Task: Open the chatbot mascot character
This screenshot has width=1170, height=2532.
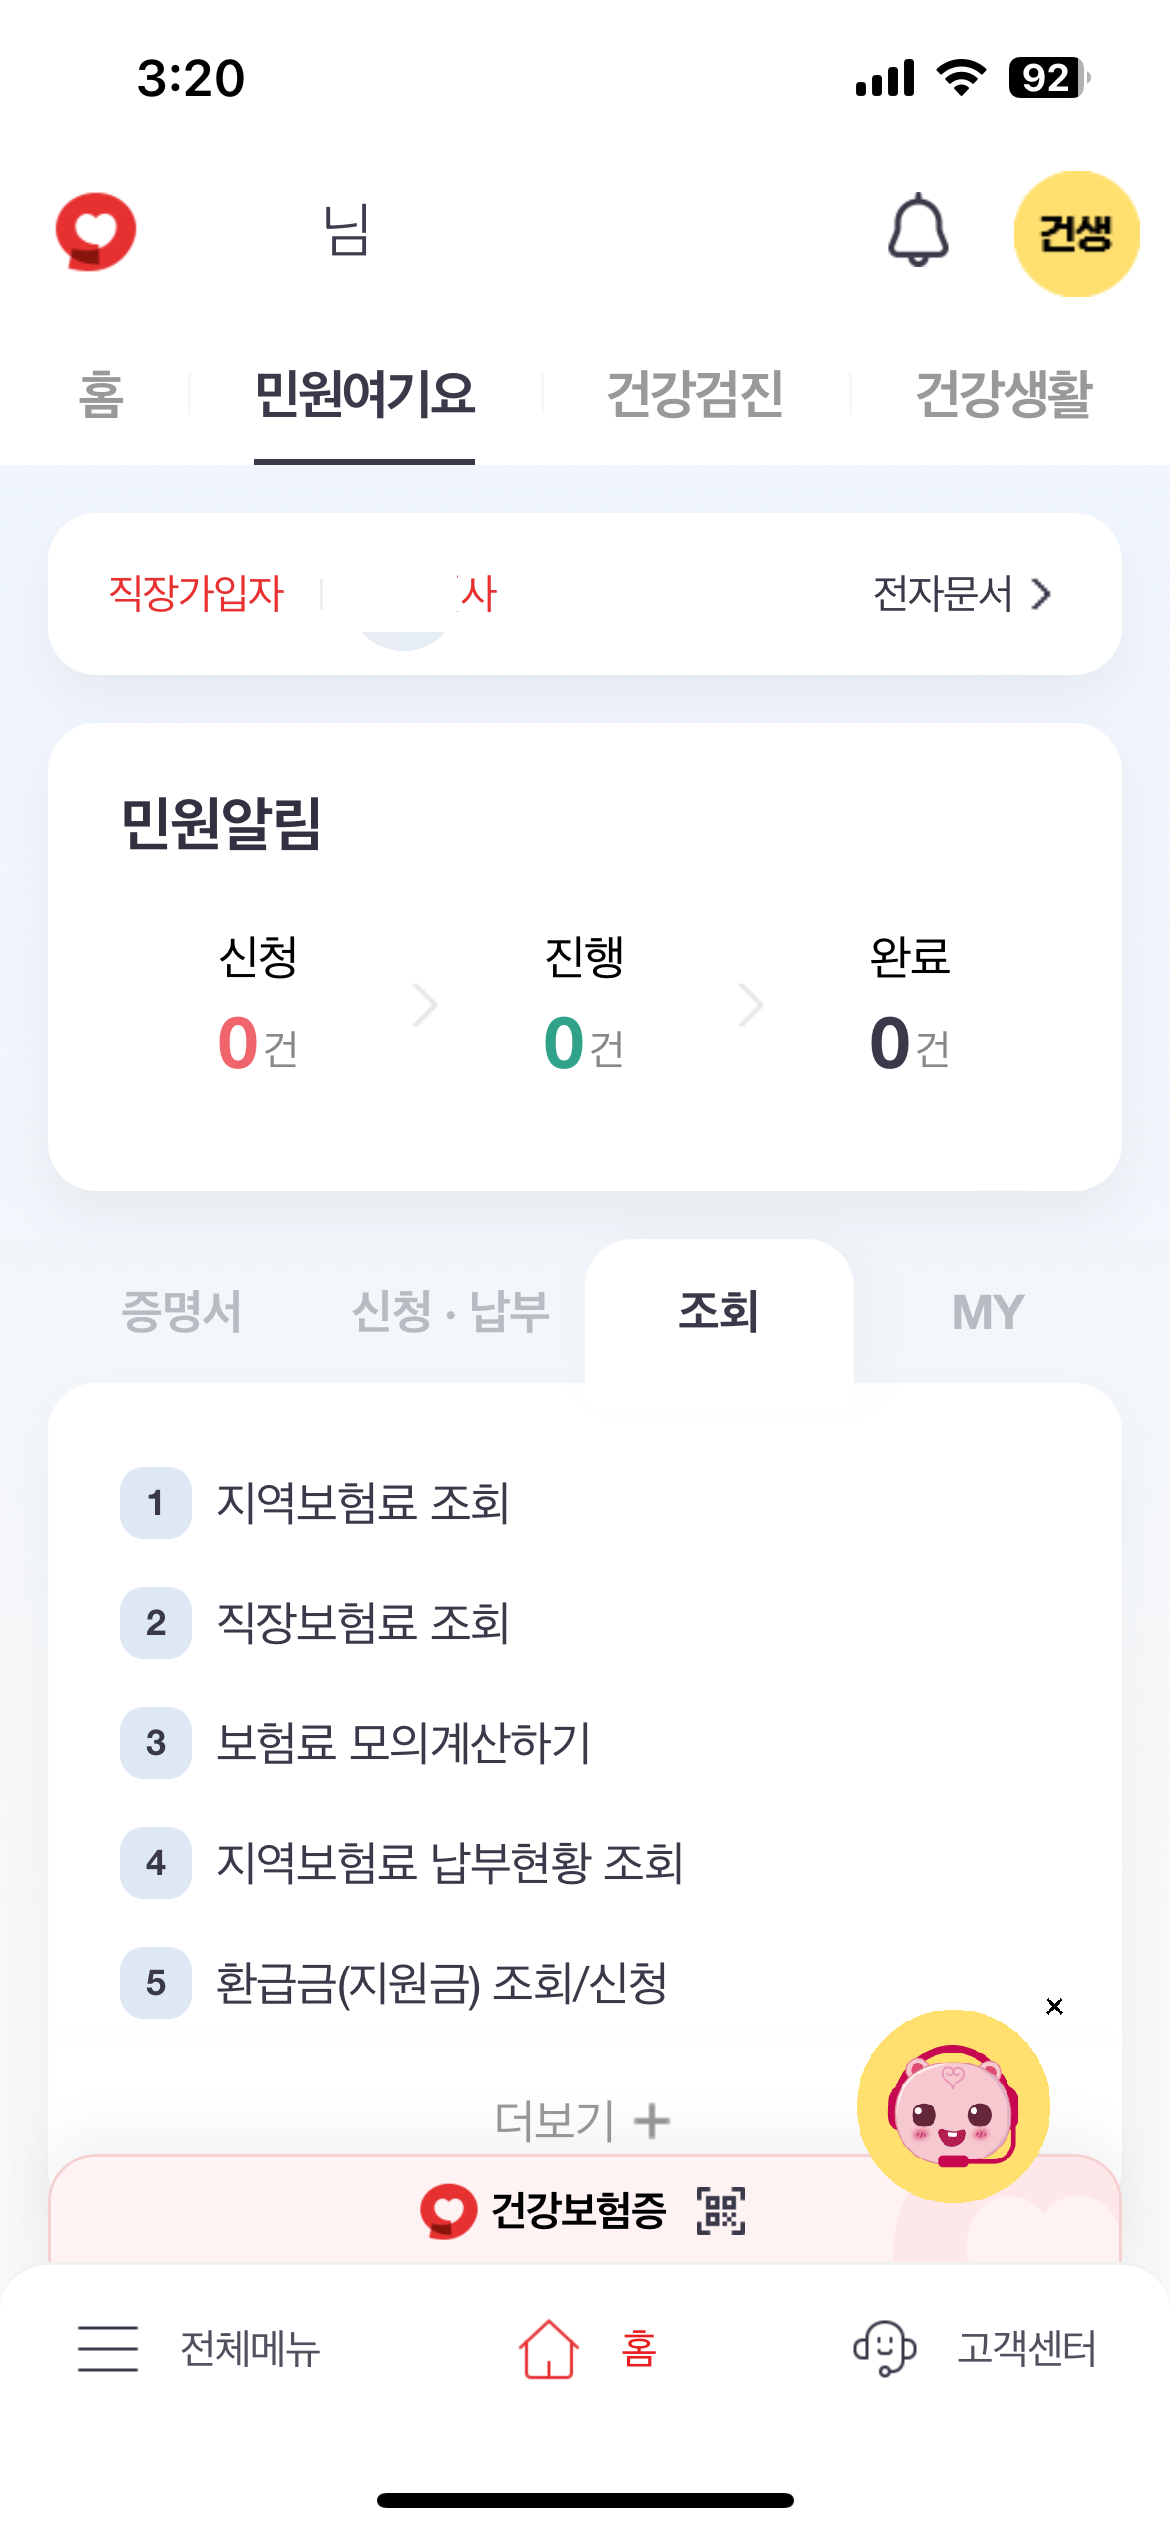Action: click(x=953, y=2106)
